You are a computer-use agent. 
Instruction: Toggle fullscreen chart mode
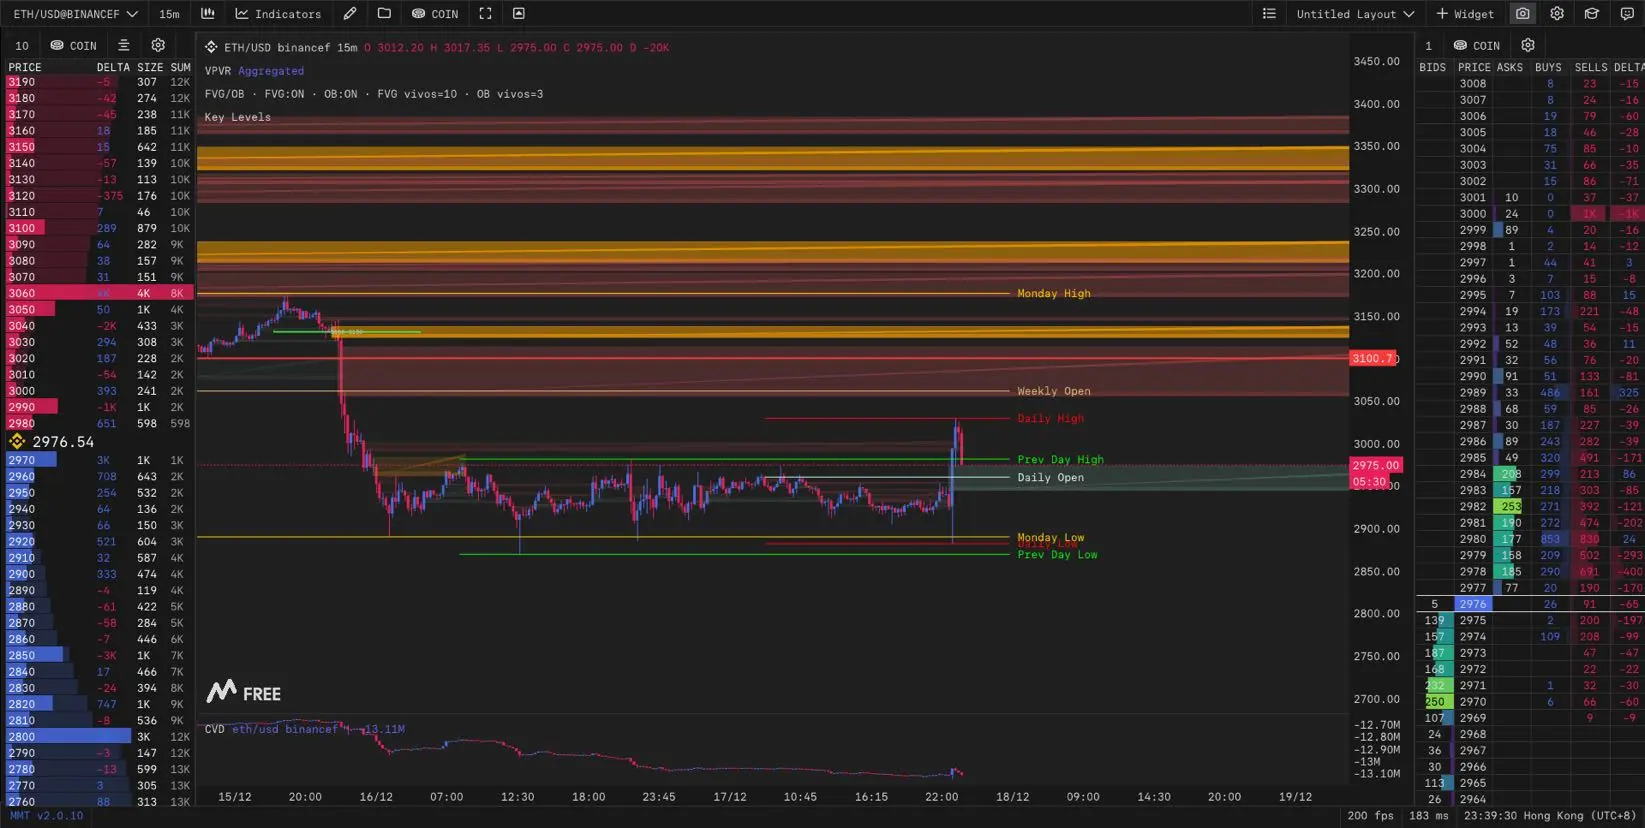point(485,14)
